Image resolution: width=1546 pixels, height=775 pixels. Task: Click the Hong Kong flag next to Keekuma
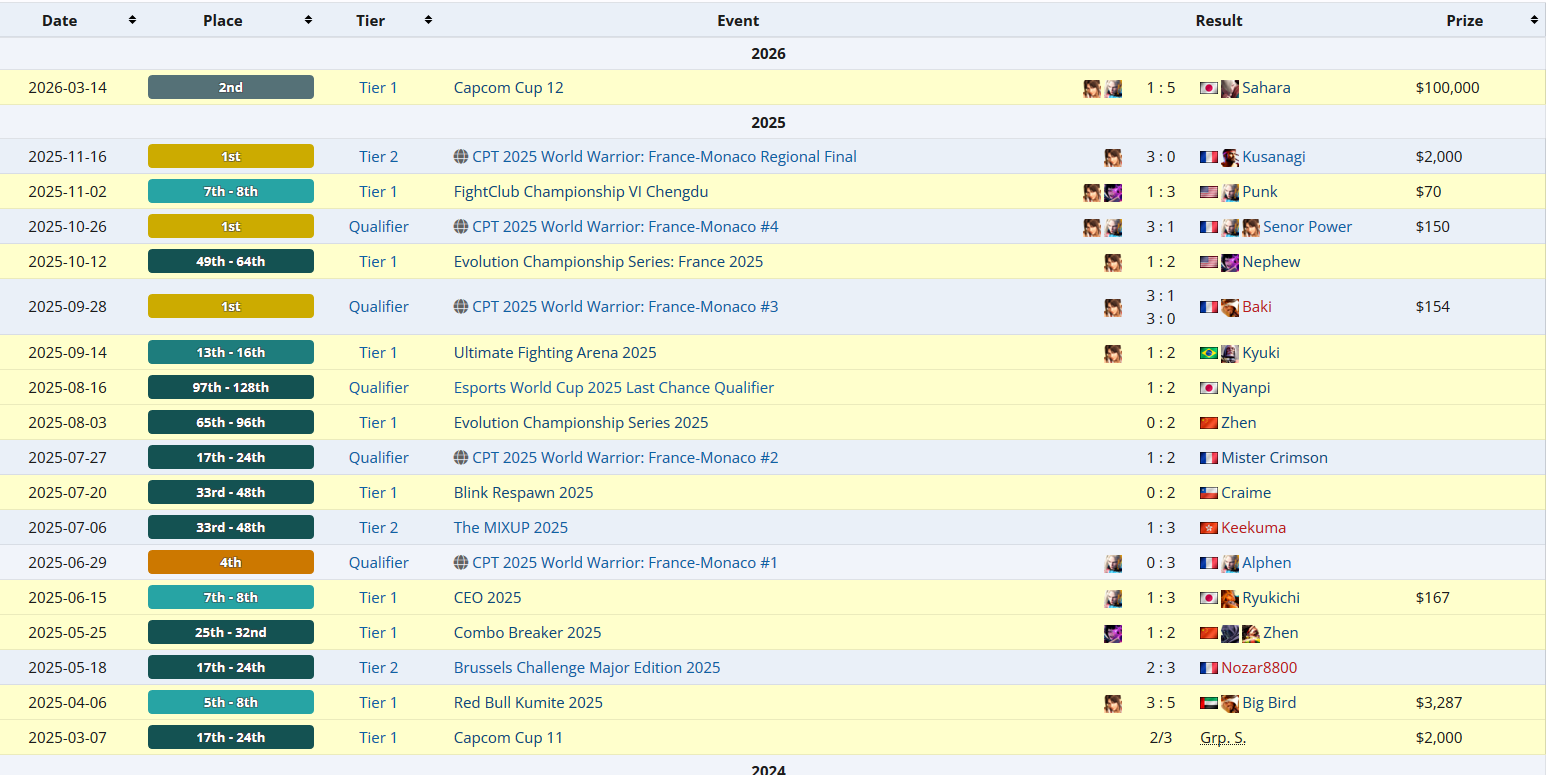(x=1208, y=528)
